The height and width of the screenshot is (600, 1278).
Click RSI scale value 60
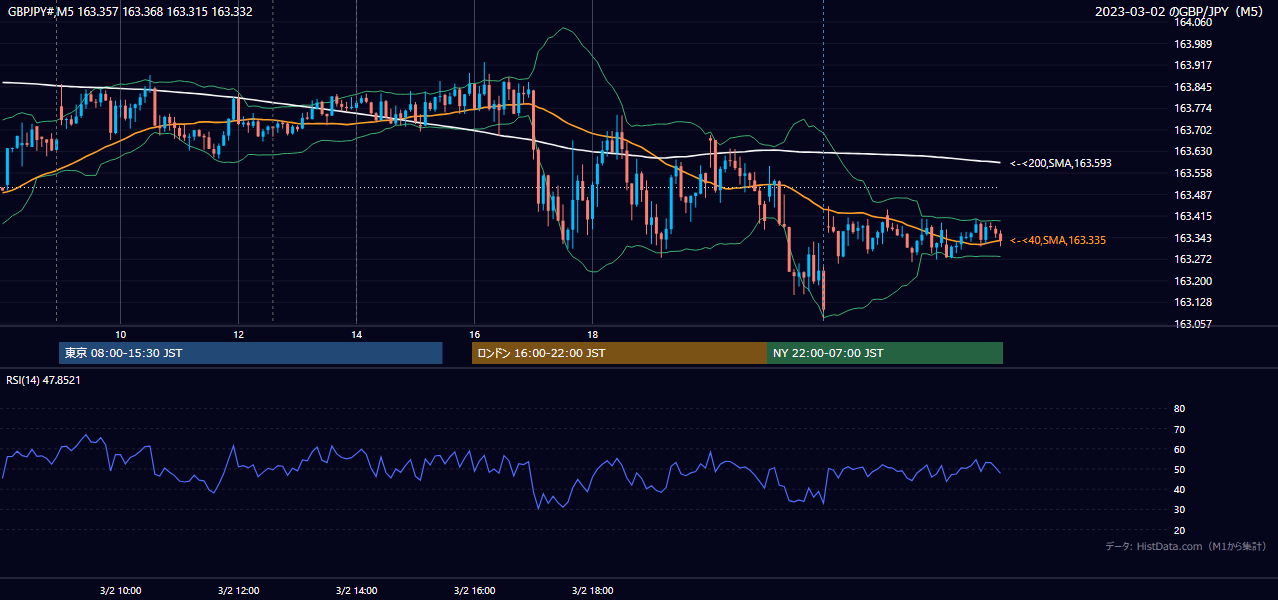1179,449
